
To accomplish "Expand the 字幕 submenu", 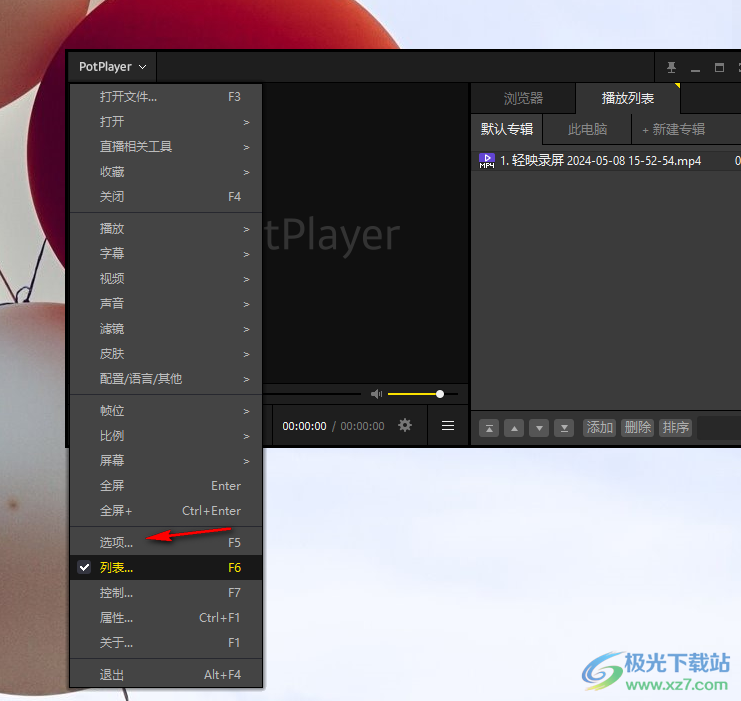I will coord(166,254).
